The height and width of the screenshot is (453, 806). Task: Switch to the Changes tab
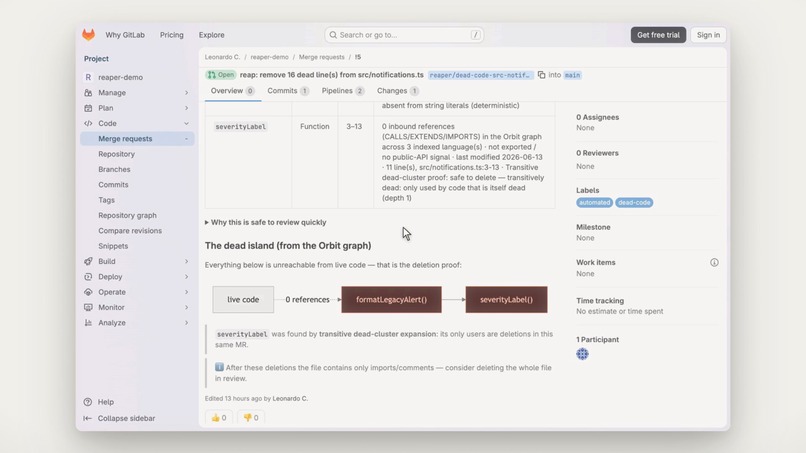point(397,91)
